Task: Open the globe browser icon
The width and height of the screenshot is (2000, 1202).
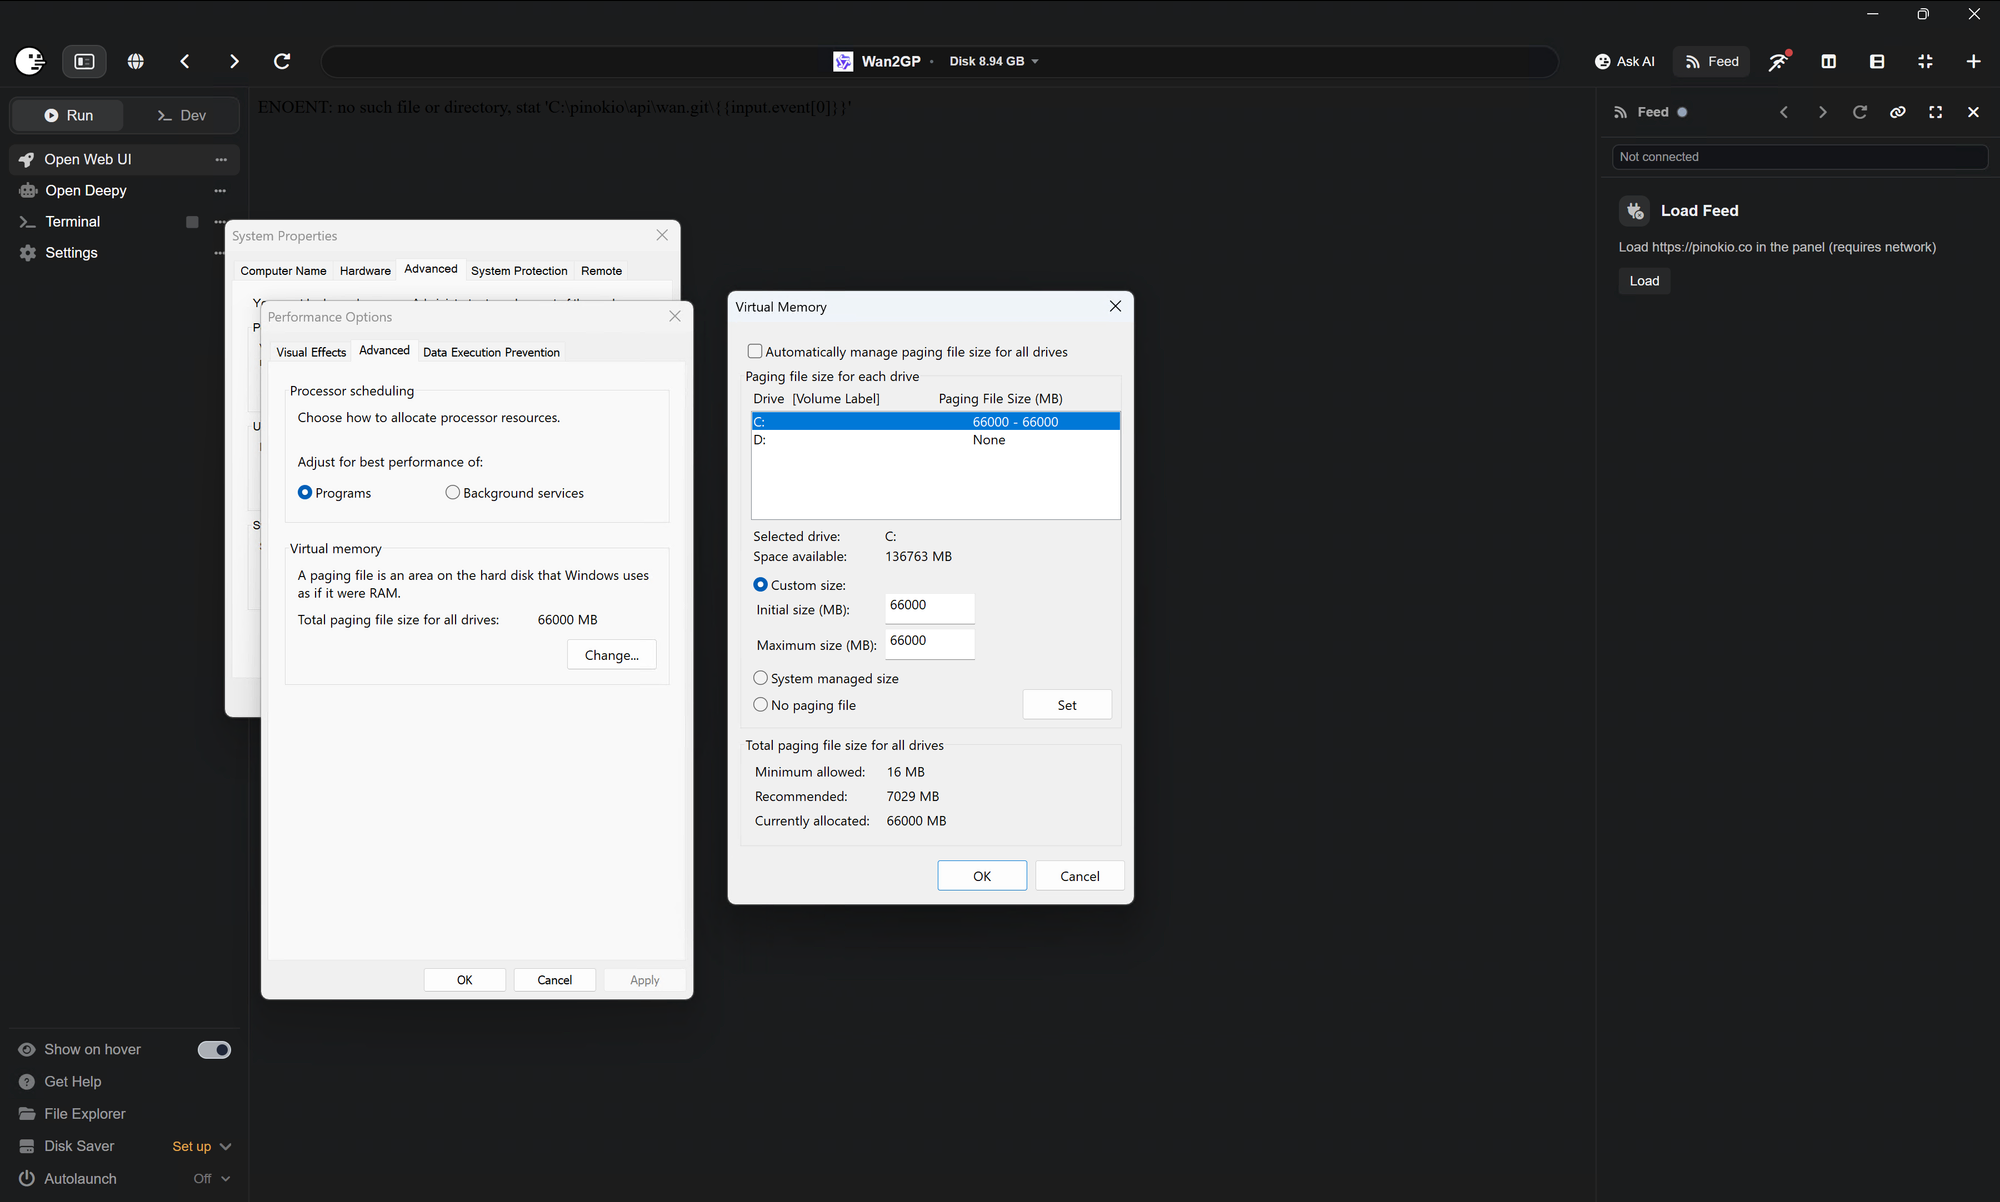Action: point(136,61)
